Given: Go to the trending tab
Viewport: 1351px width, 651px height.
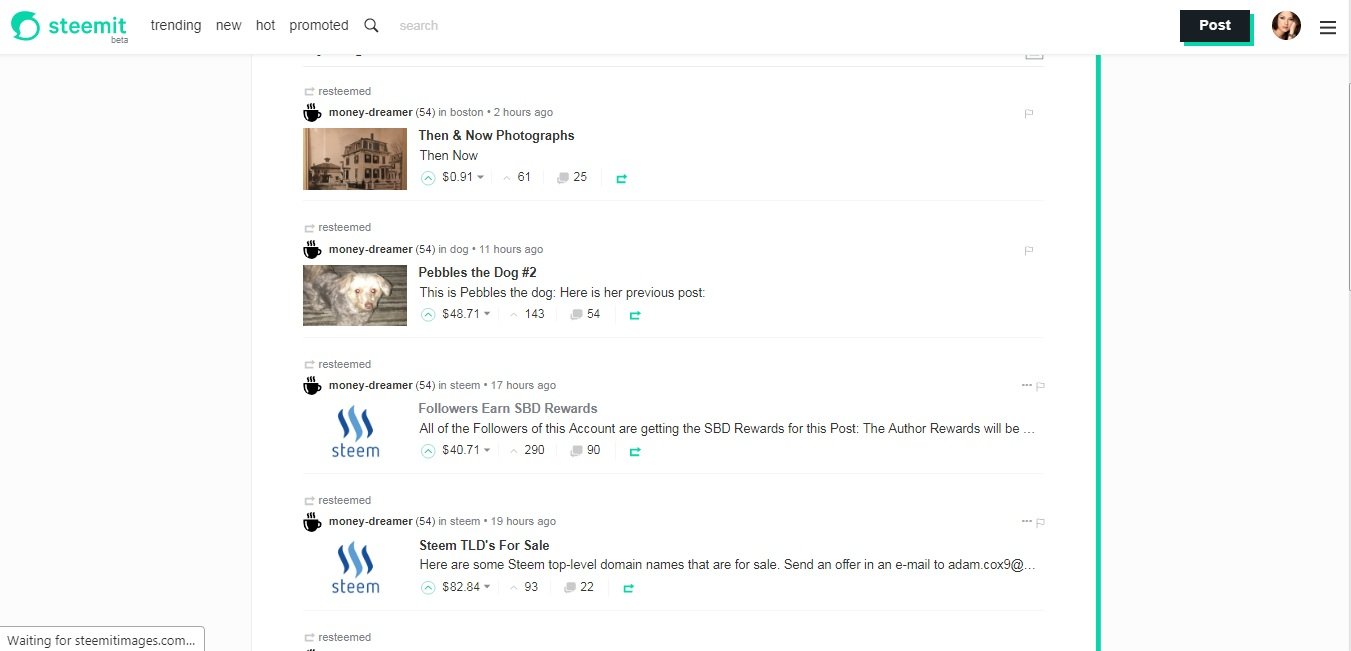Looking at the screenshot, I should pos(176,25).
